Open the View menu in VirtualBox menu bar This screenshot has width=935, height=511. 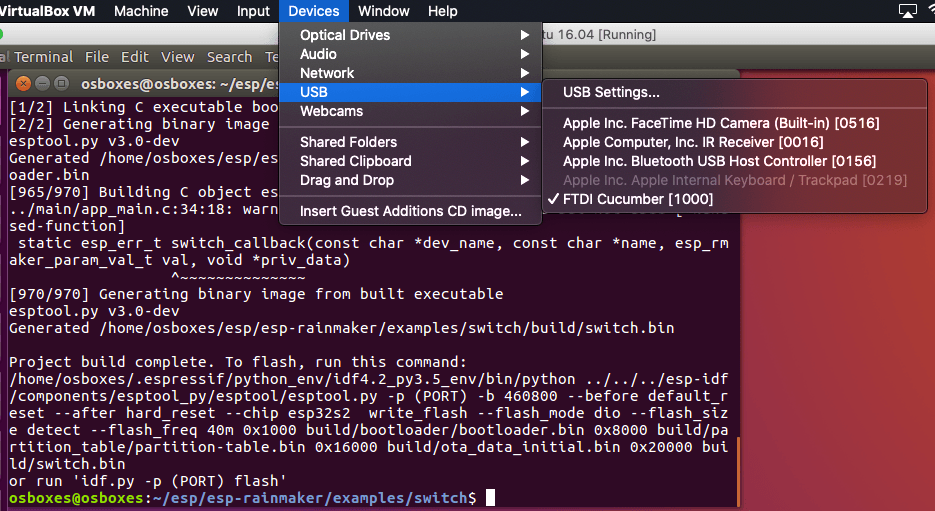point(202,11)
